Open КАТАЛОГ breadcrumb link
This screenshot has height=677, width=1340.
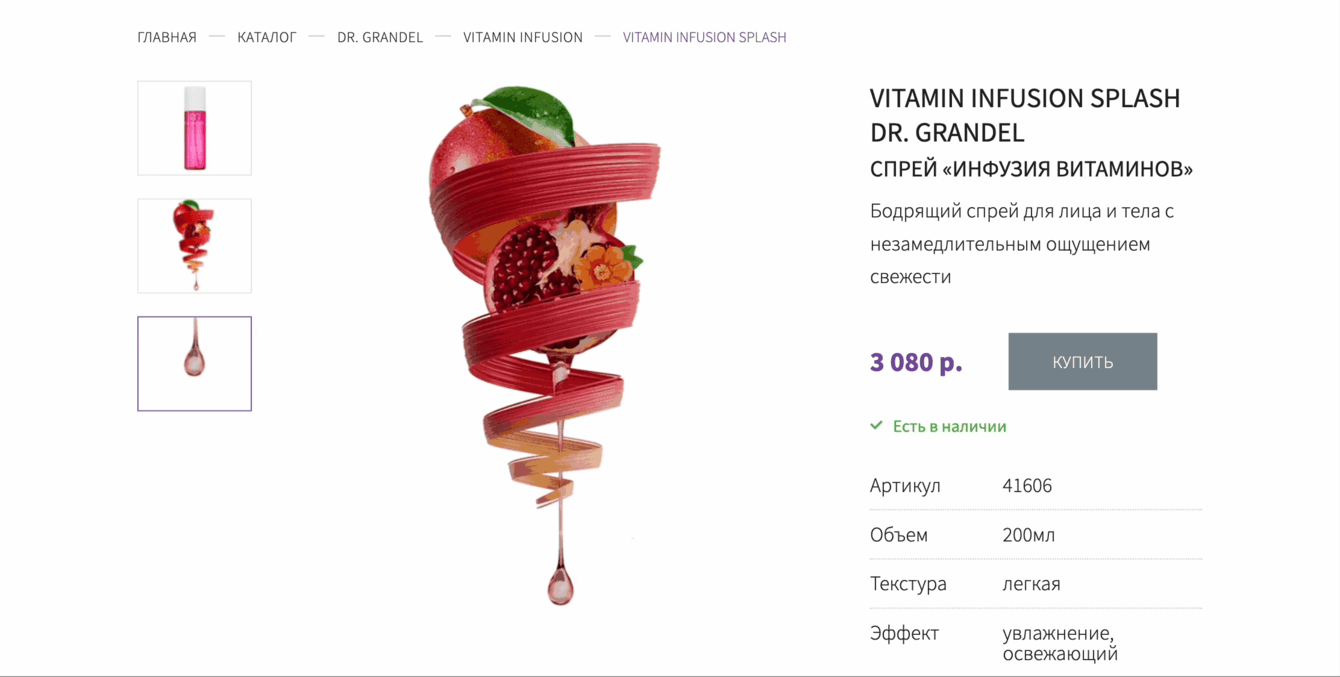tap(267, 37)
